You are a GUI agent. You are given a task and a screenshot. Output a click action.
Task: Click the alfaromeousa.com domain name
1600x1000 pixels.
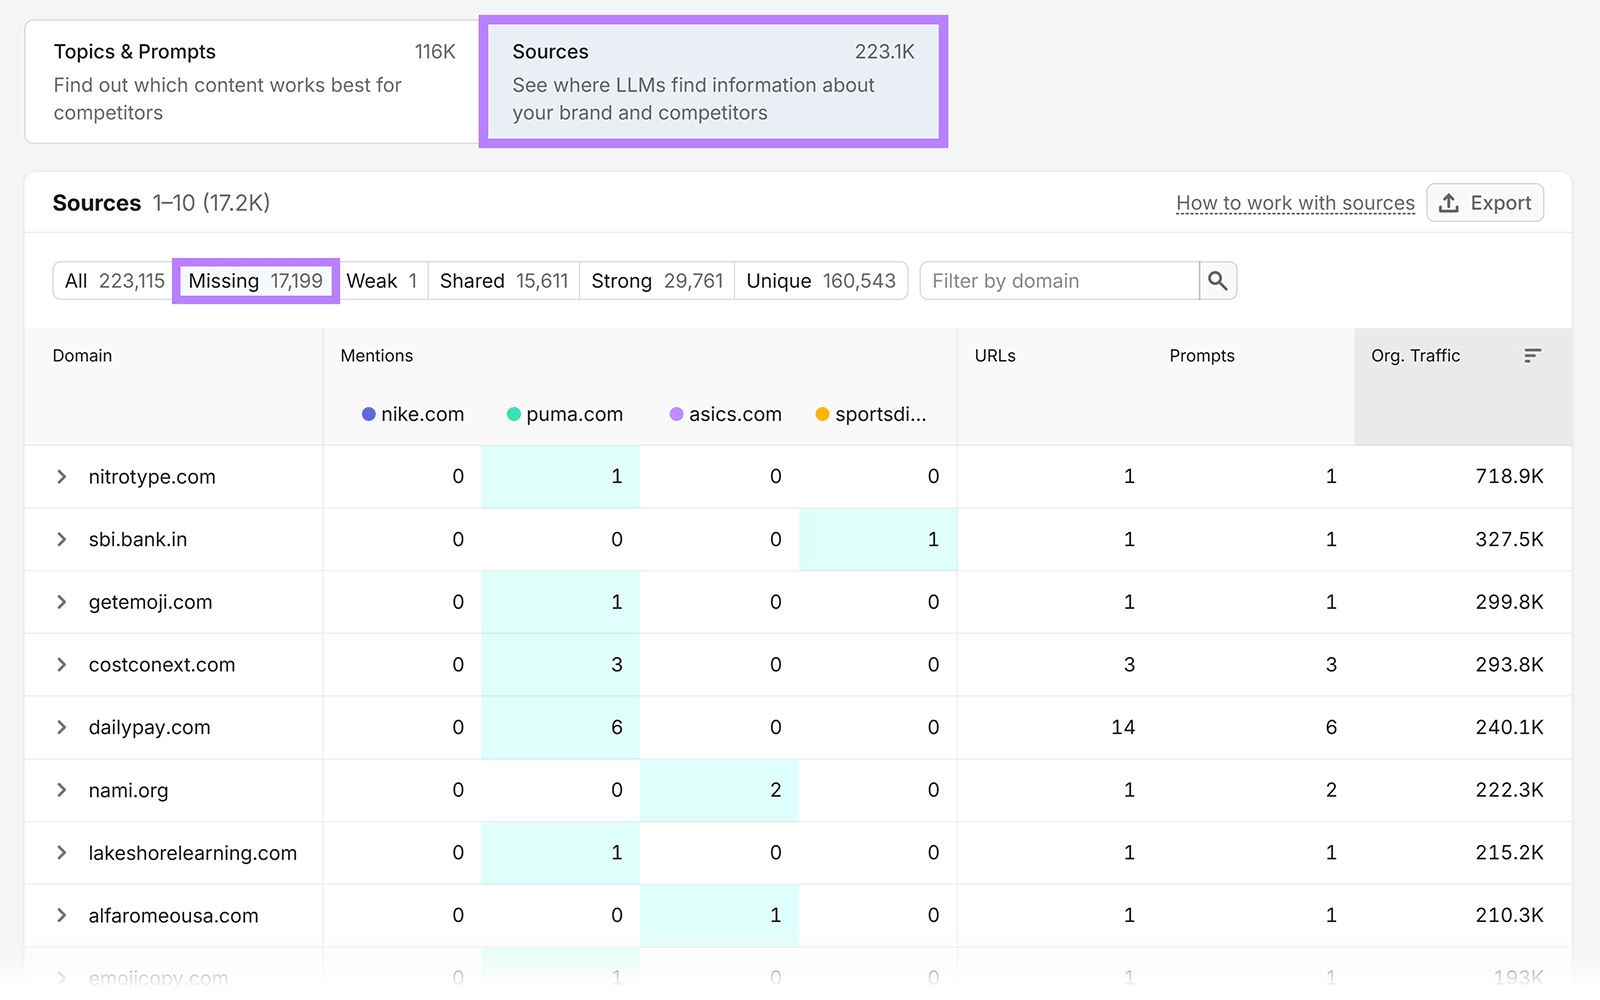[174, 916]
